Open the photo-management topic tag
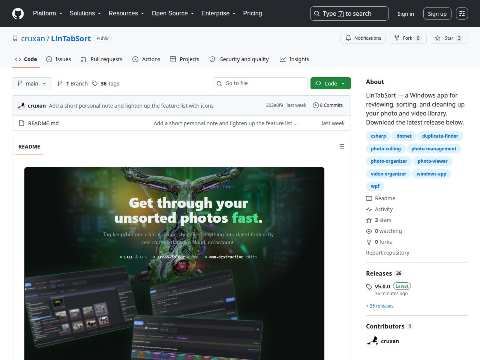This screenshot has width=480, height=360. 434,149
